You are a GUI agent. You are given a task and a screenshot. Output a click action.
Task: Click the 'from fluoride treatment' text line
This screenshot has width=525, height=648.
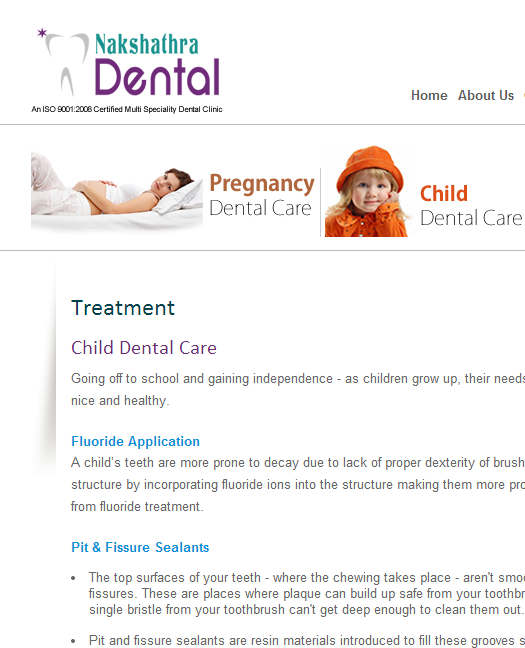pos(137,506)
